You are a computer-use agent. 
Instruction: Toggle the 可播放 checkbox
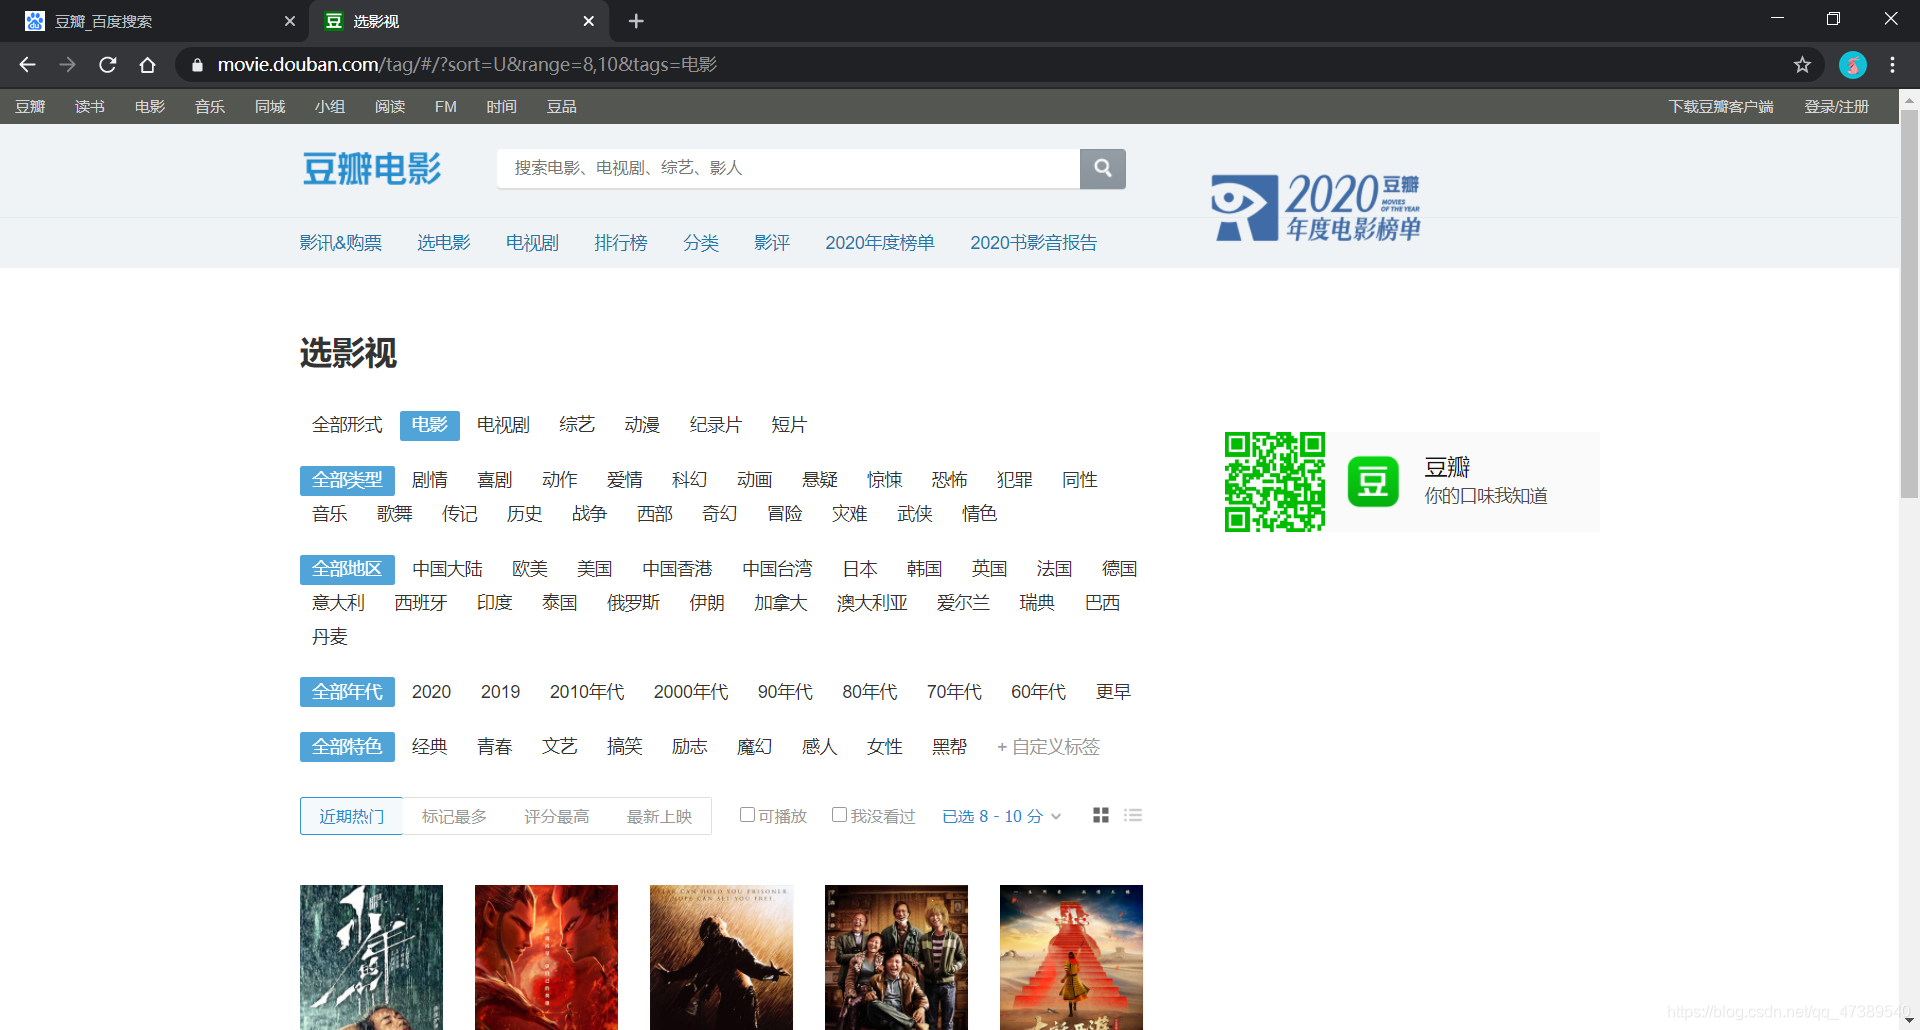[747, 815]
